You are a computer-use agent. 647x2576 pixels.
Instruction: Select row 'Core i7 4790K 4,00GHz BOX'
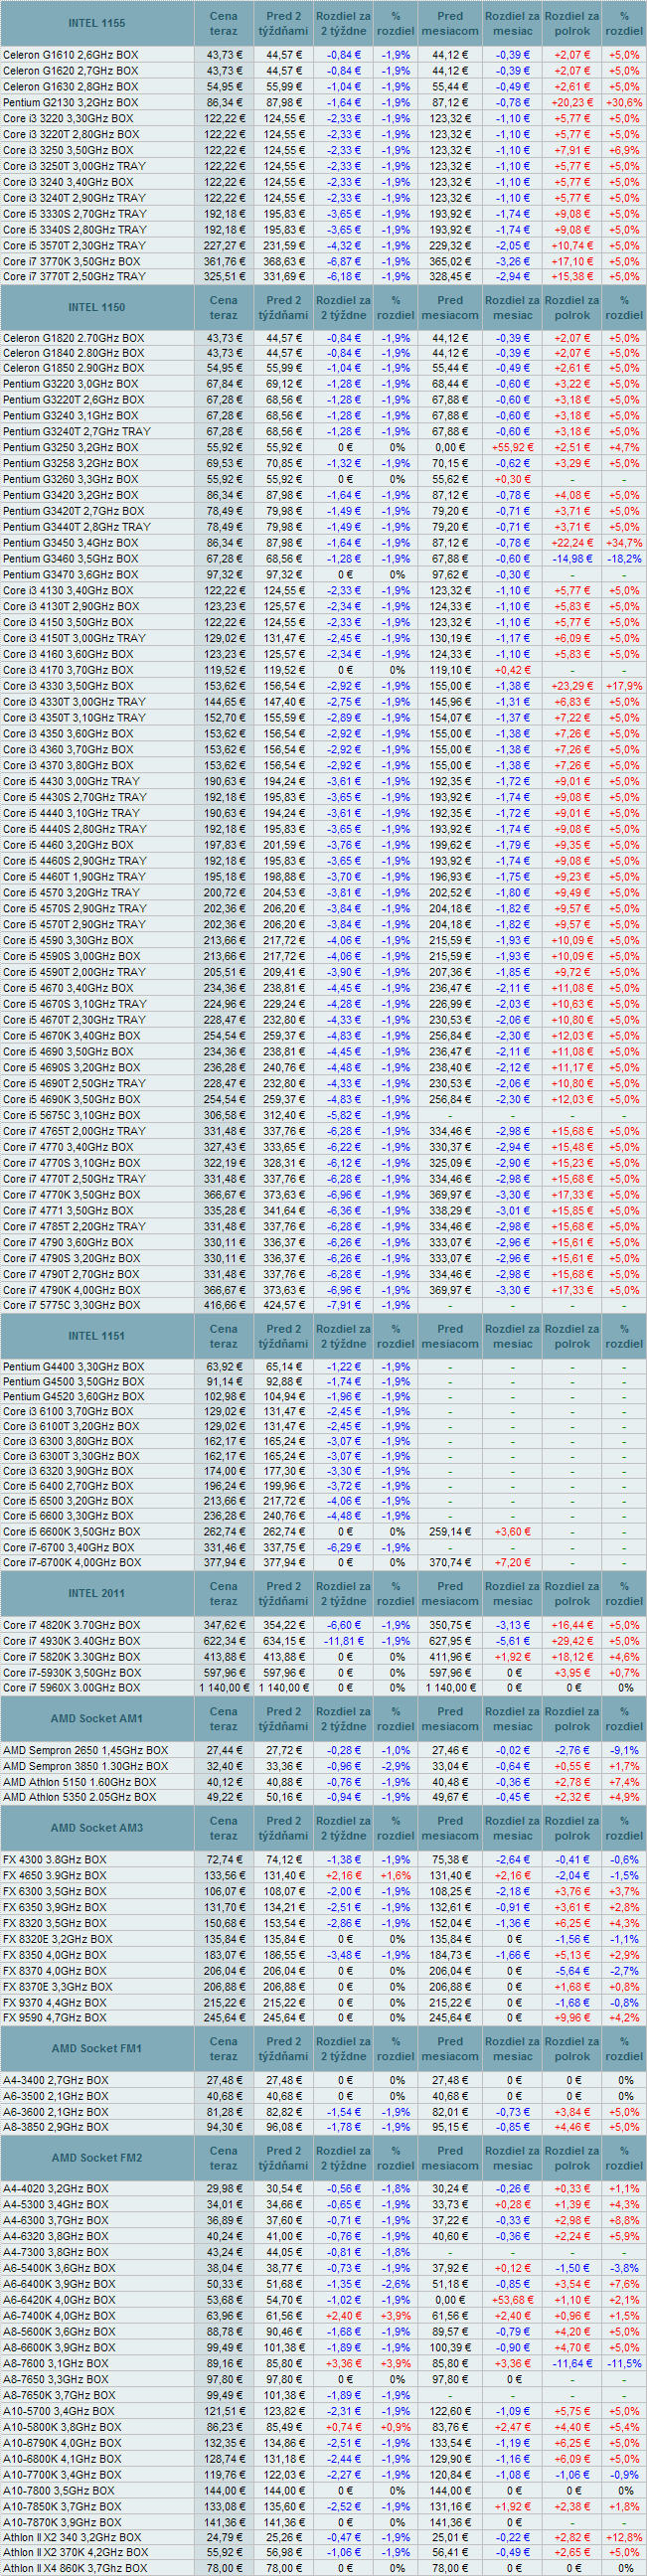pyautogui.click(x=323, y=1290)
